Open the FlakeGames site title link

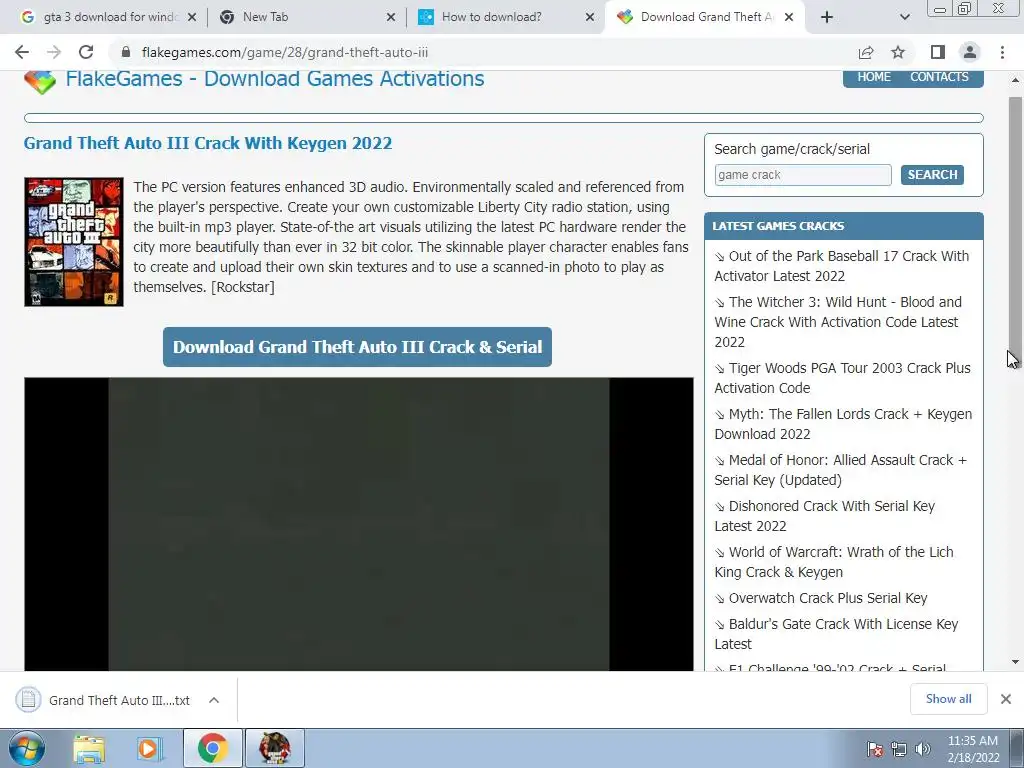coord(275,79)
